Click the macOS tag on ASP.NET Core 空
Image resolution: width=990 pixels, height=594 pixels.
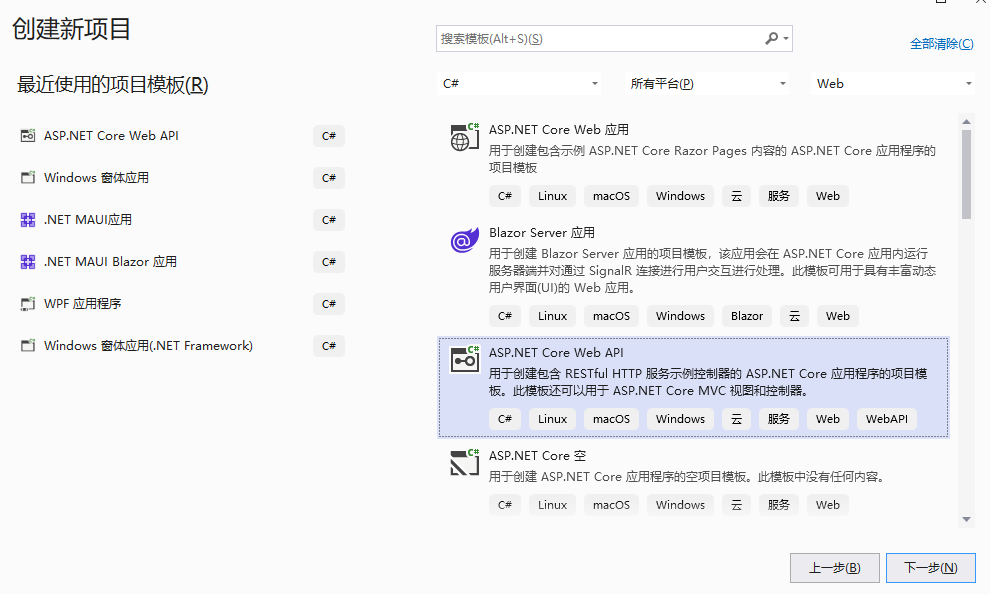[611, 504]
